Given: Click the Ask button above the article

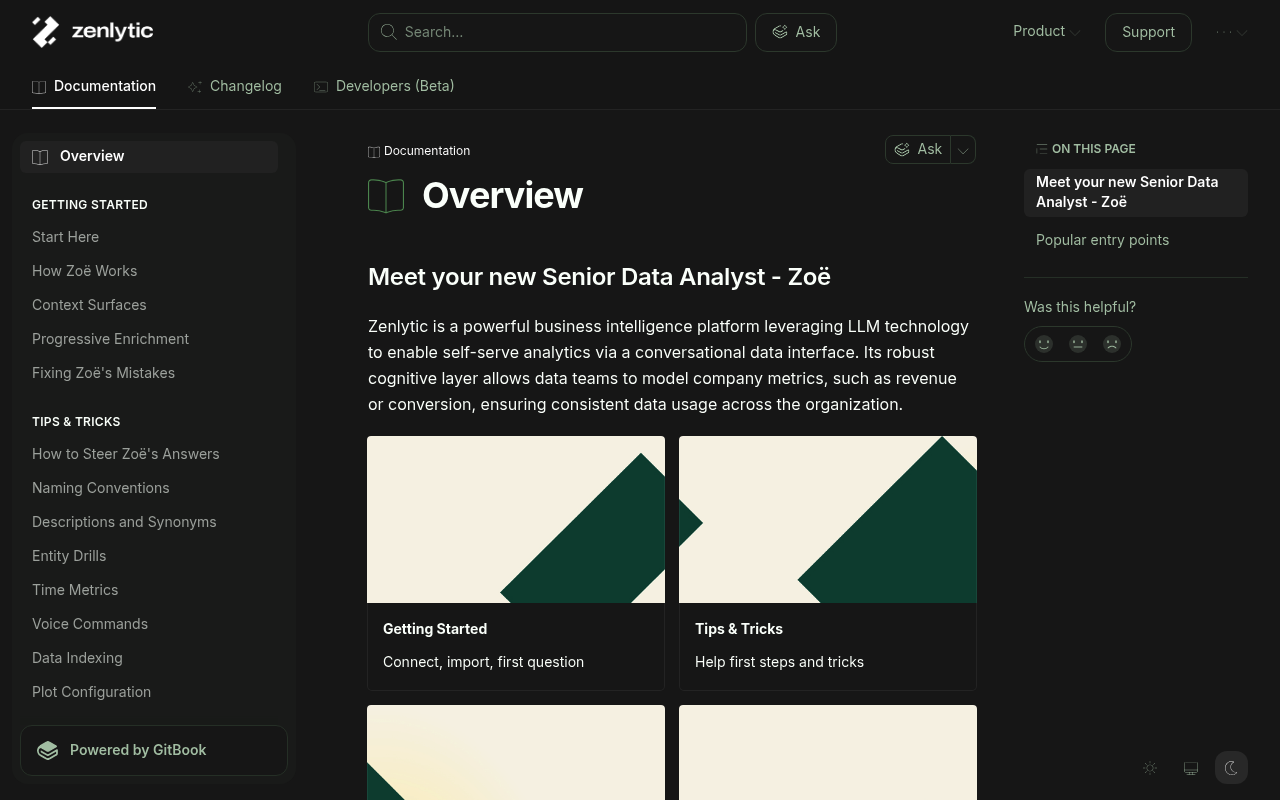Looking at the screenshot, I should (x=918, y=150).
